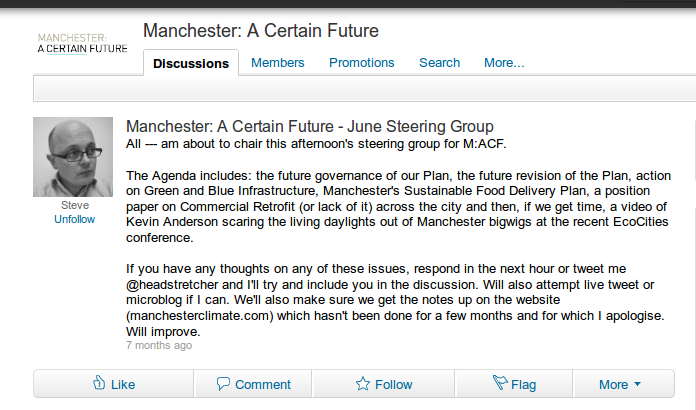Click the speech bubble Comment icon

[223, 383]
